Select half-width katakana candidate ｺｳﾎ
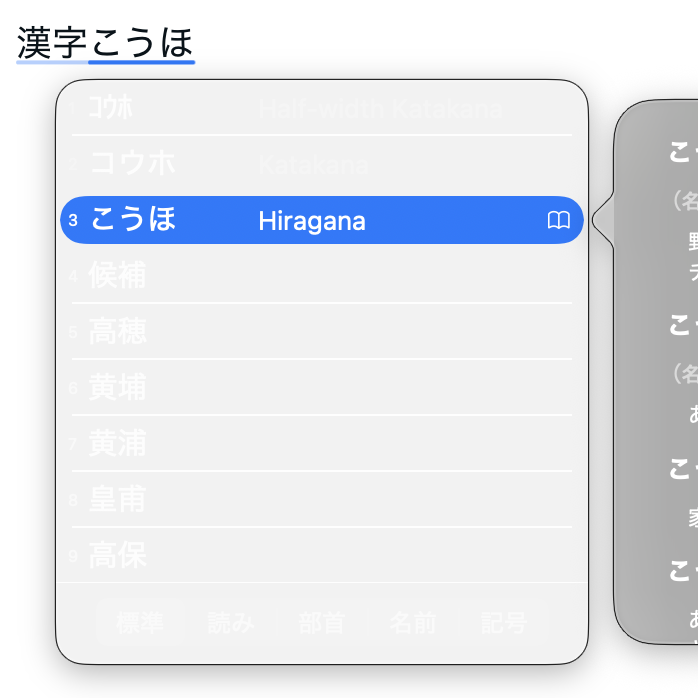 point(110,108)
